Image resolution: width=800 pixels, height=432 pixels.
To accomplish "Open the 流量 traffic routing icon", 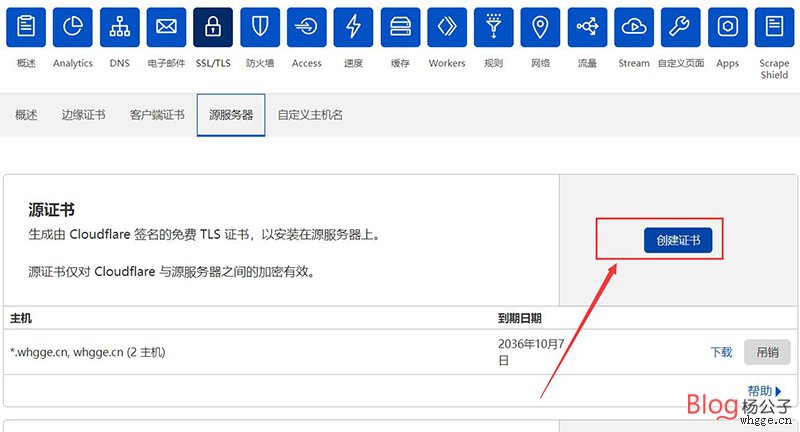I will coord(587,27).
